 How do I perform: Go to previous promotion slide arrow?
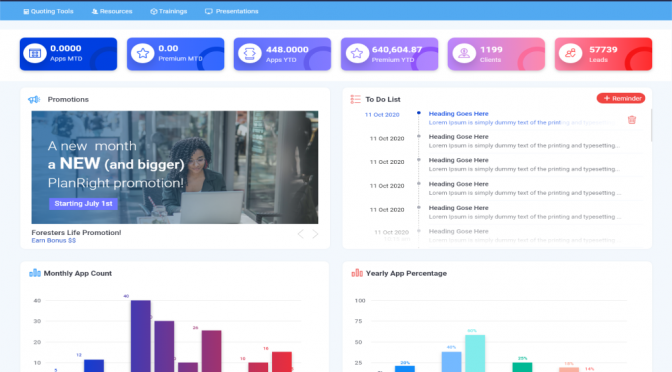click(x=300, y=234)
